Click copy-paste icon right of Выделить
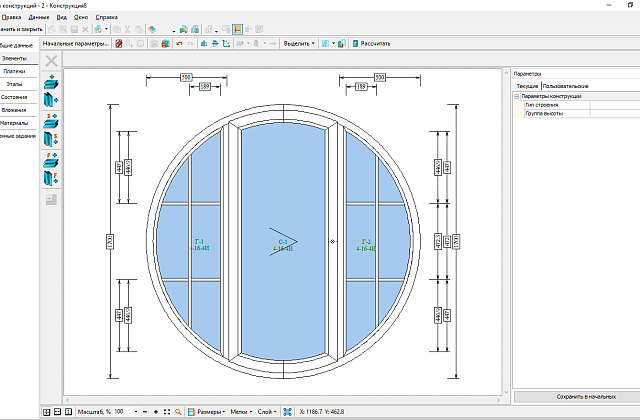The image size is (640, 420). (x=342, y=44)
